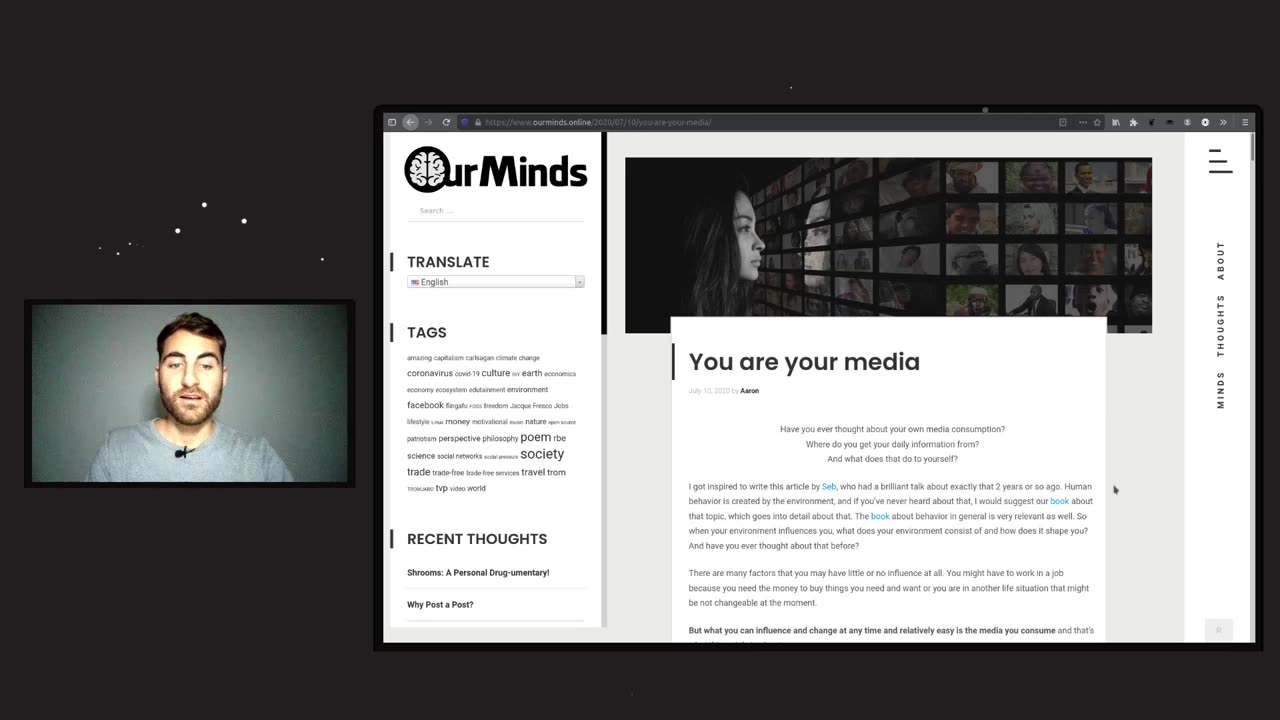Show more toolbar items overflow chevron
1280x720 pixels.
click(1223, 122)
